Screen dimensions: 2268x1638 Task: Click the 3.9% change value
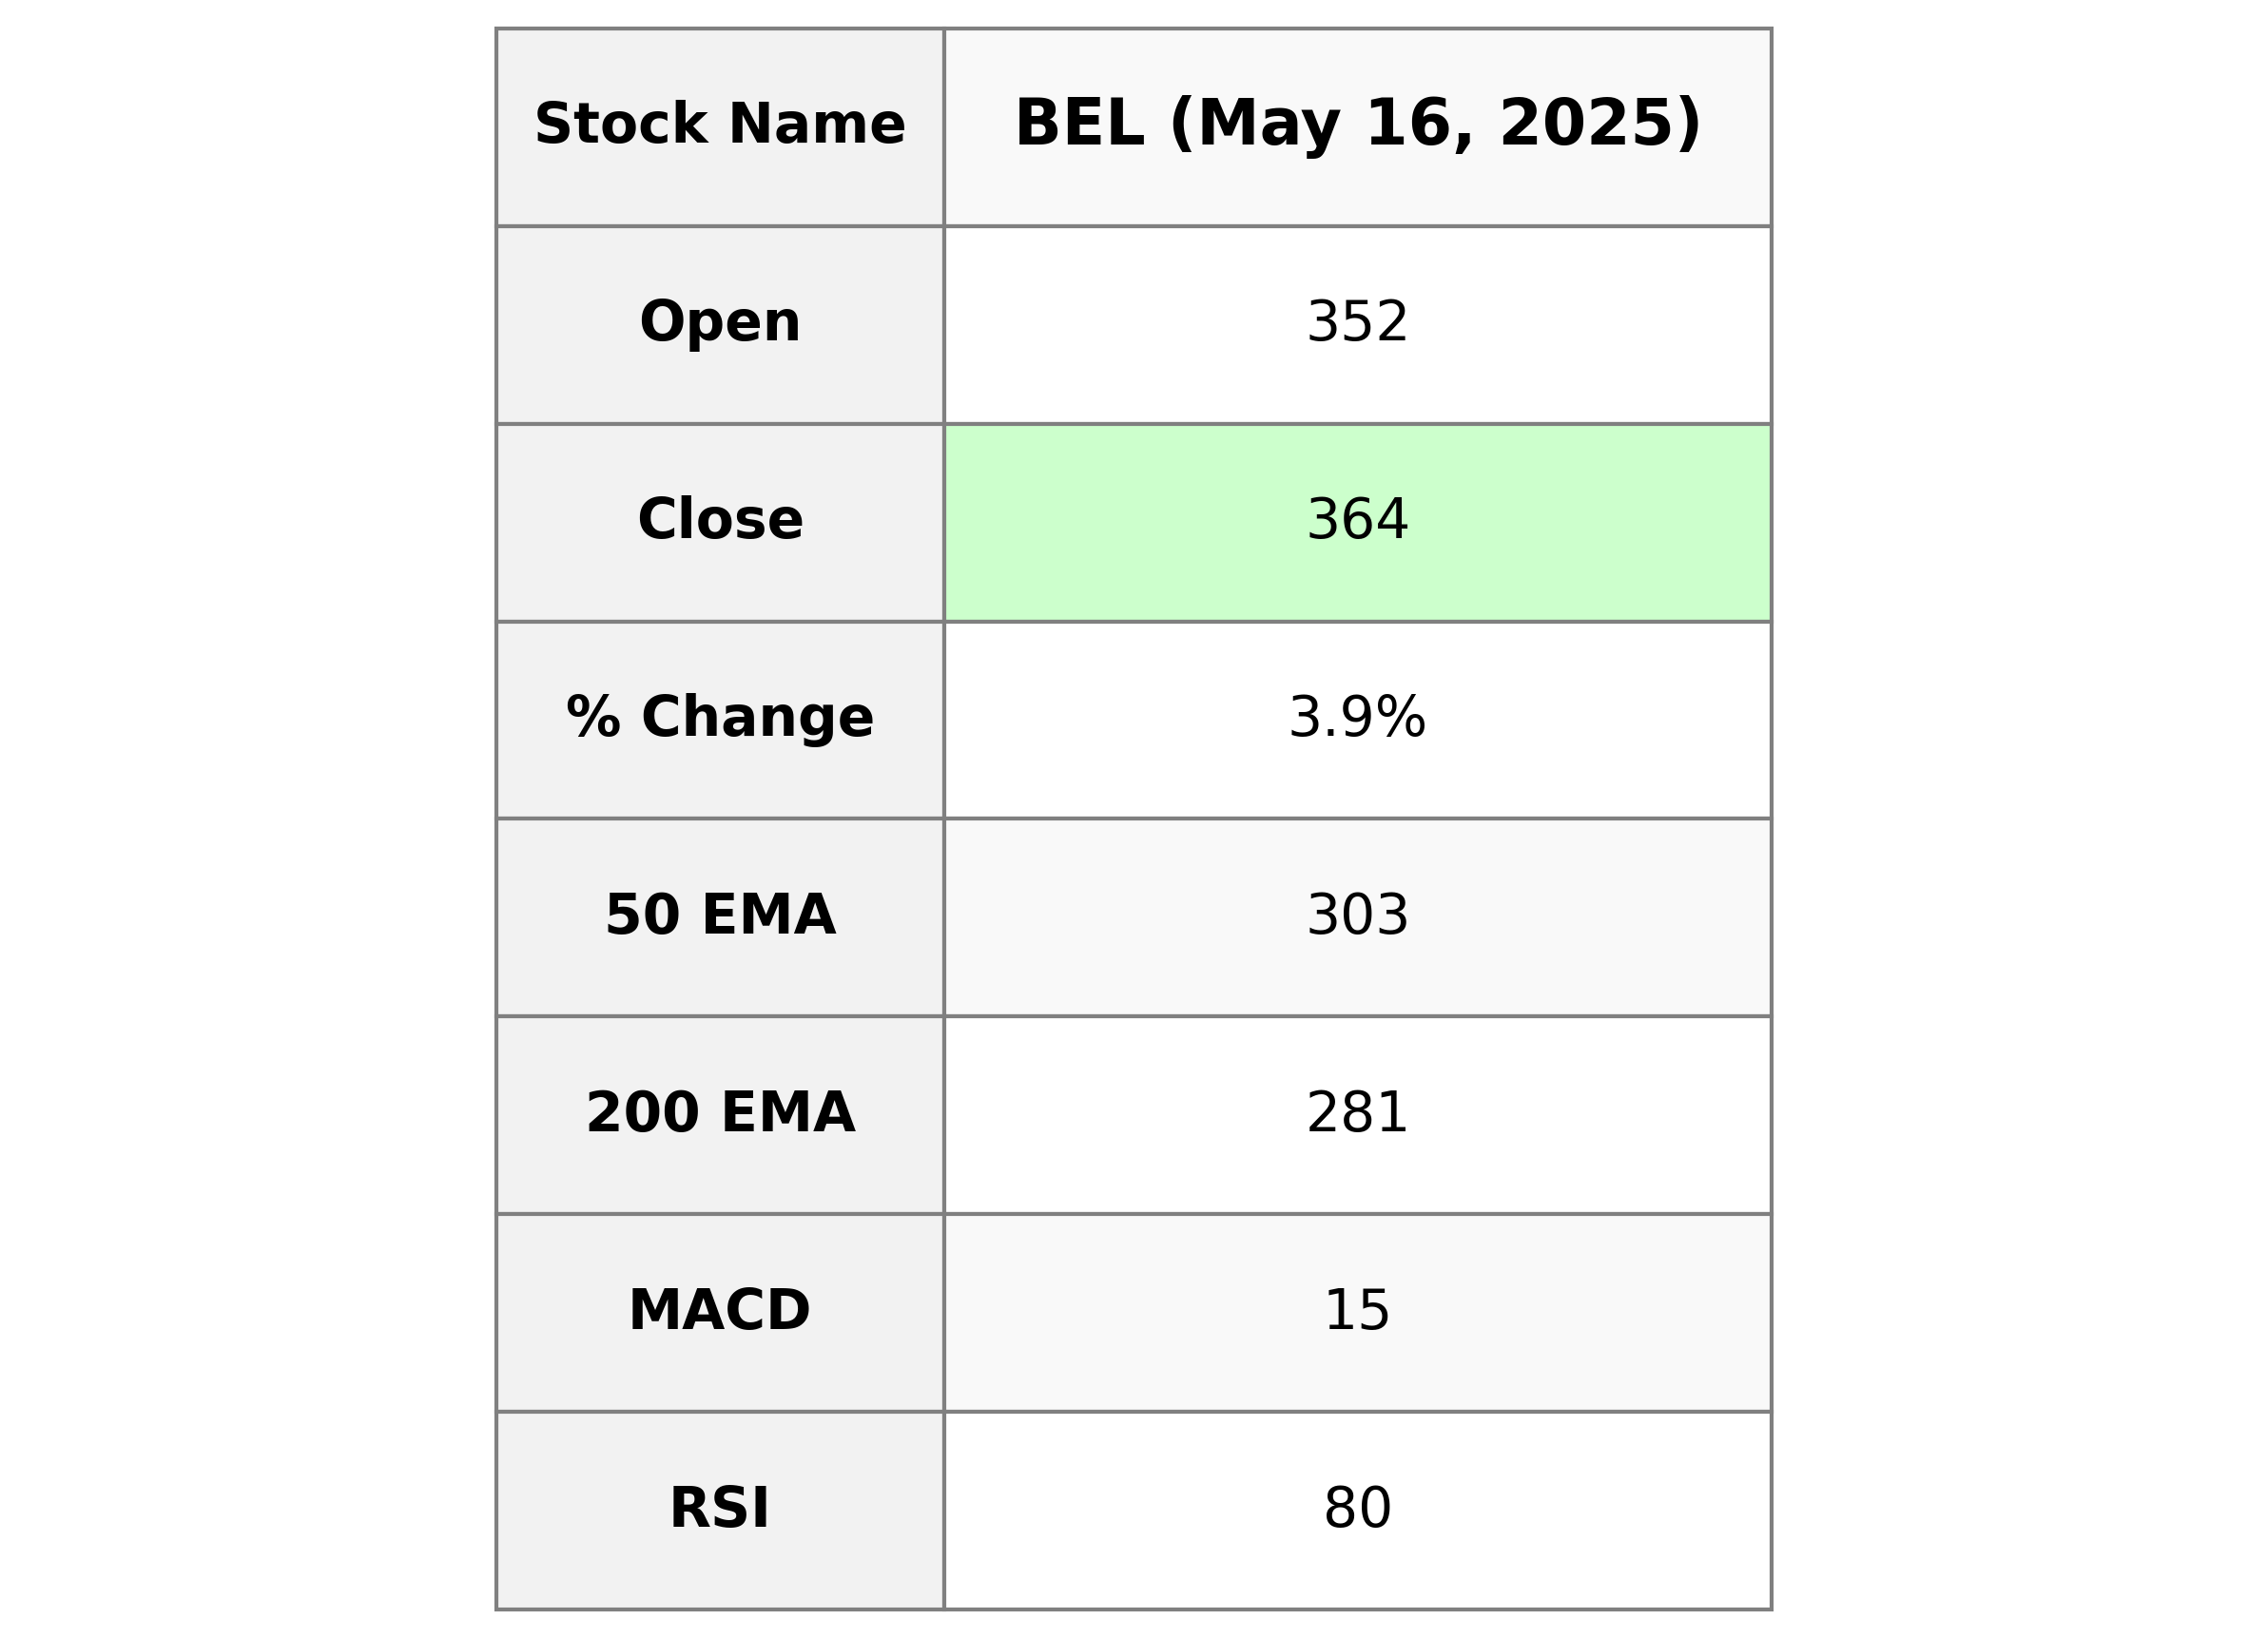click(x=1356, y=718)
